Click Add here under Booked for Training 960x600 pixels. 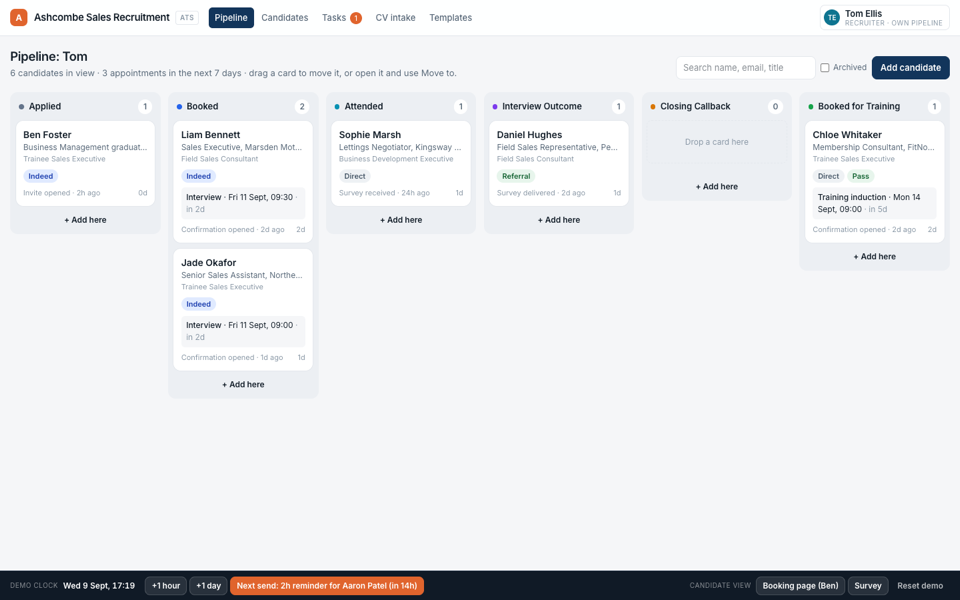point(875,257)
